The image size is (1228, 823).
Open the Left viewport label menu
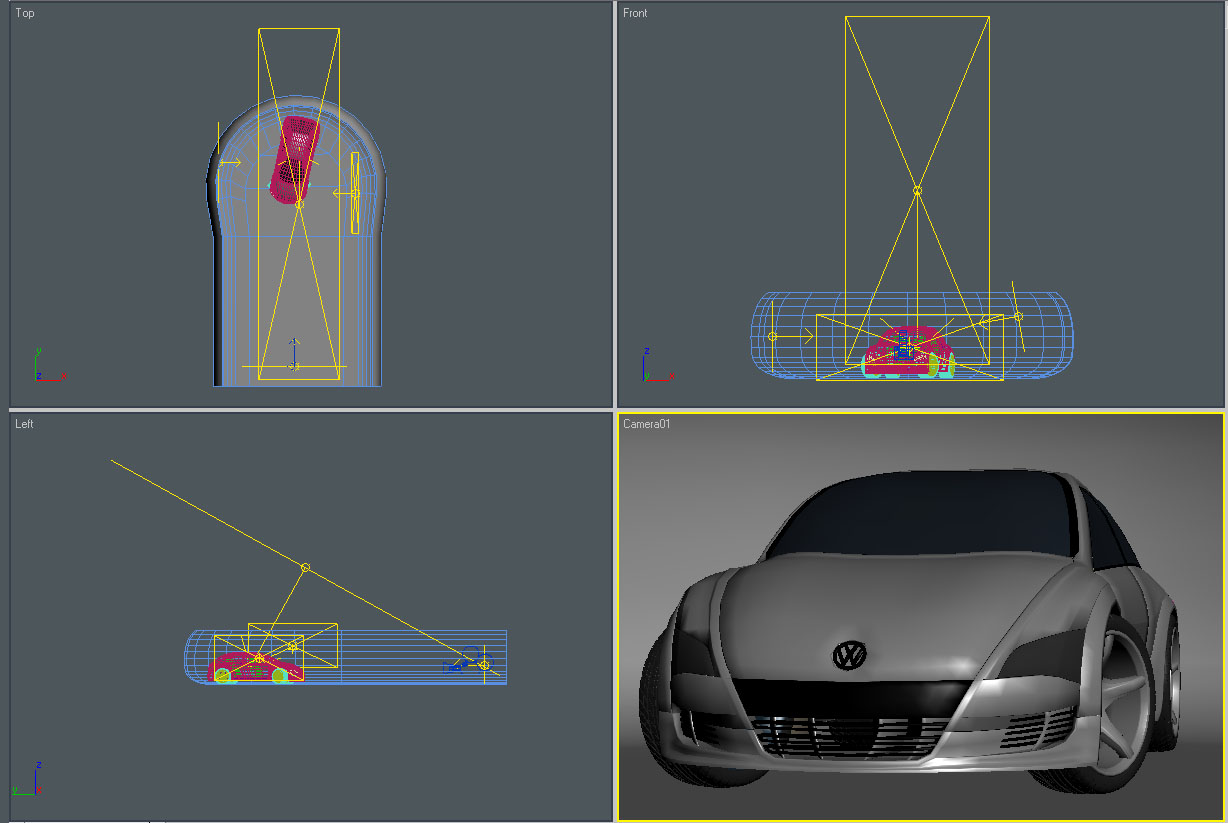[24, 424]
